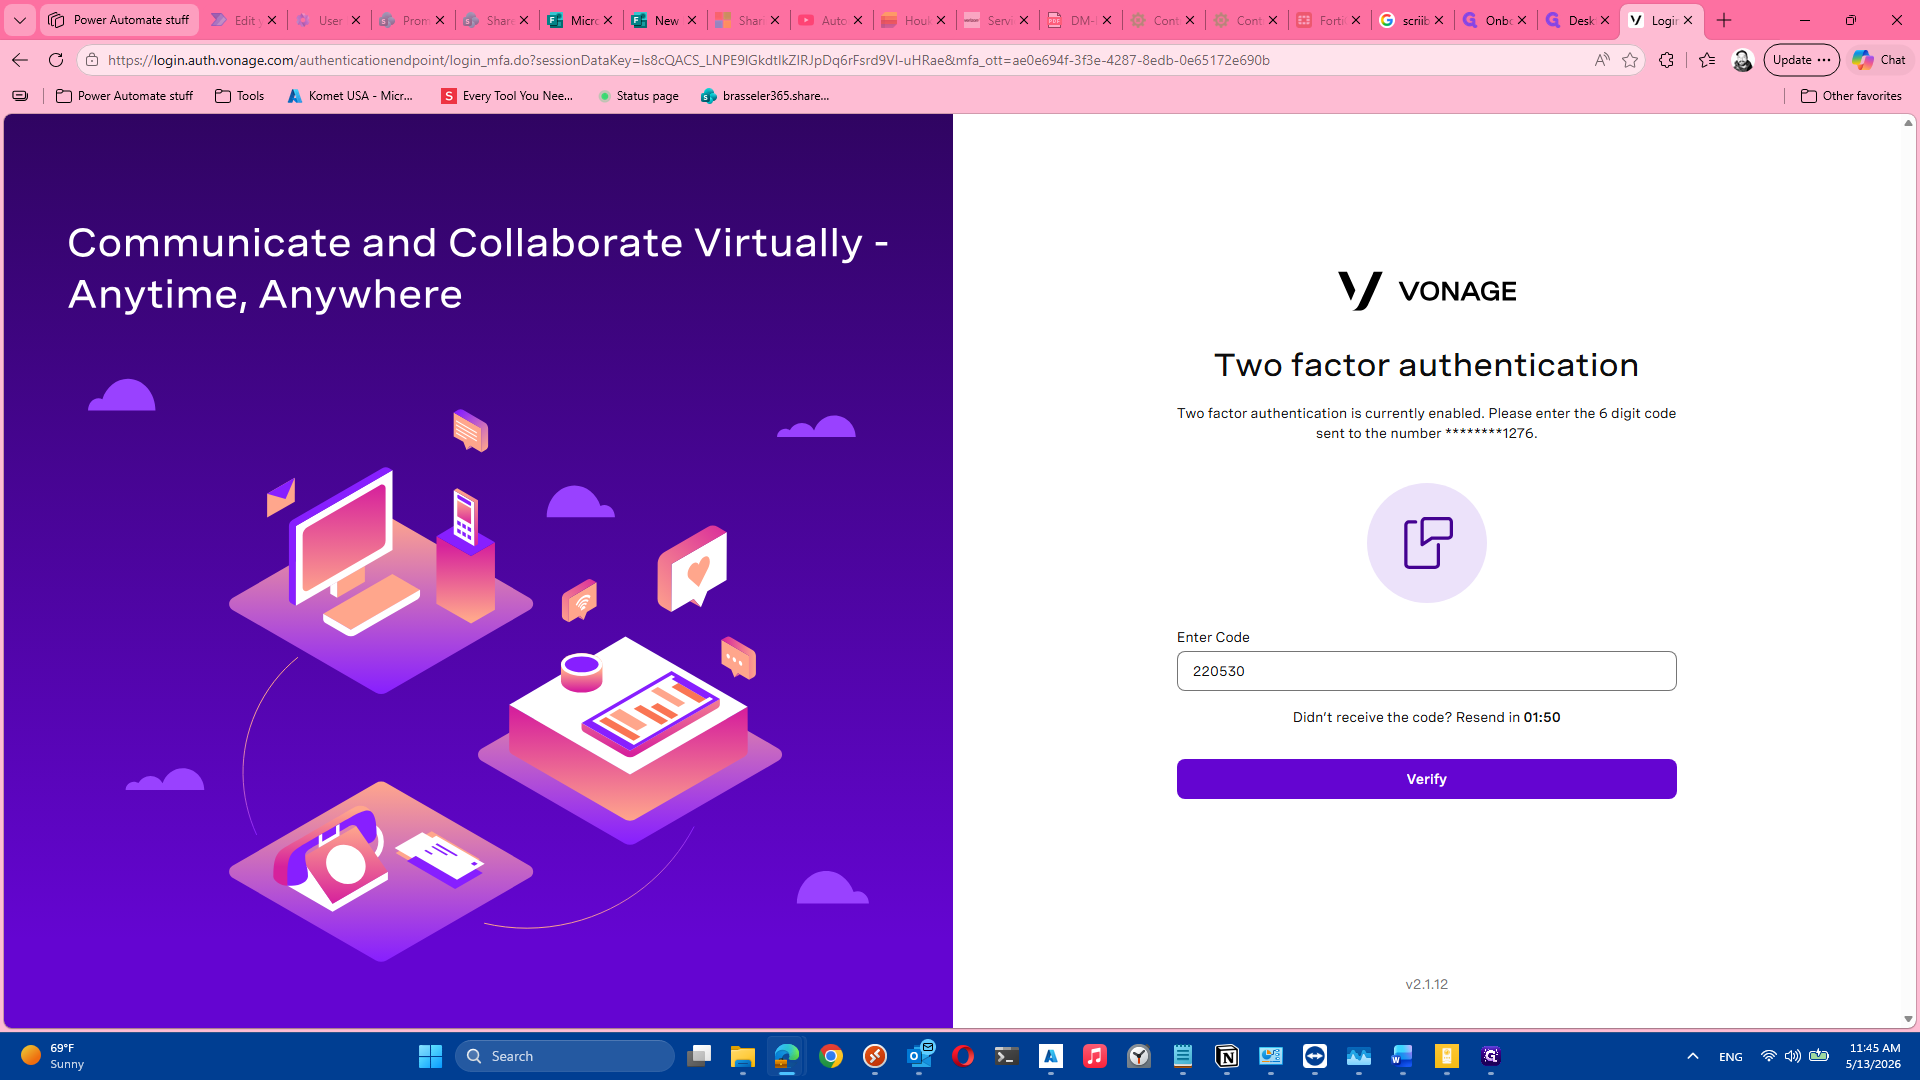1920x1080 pixels.
Task: Open the browser profile avatar
Action: (x=1742, y=60)
